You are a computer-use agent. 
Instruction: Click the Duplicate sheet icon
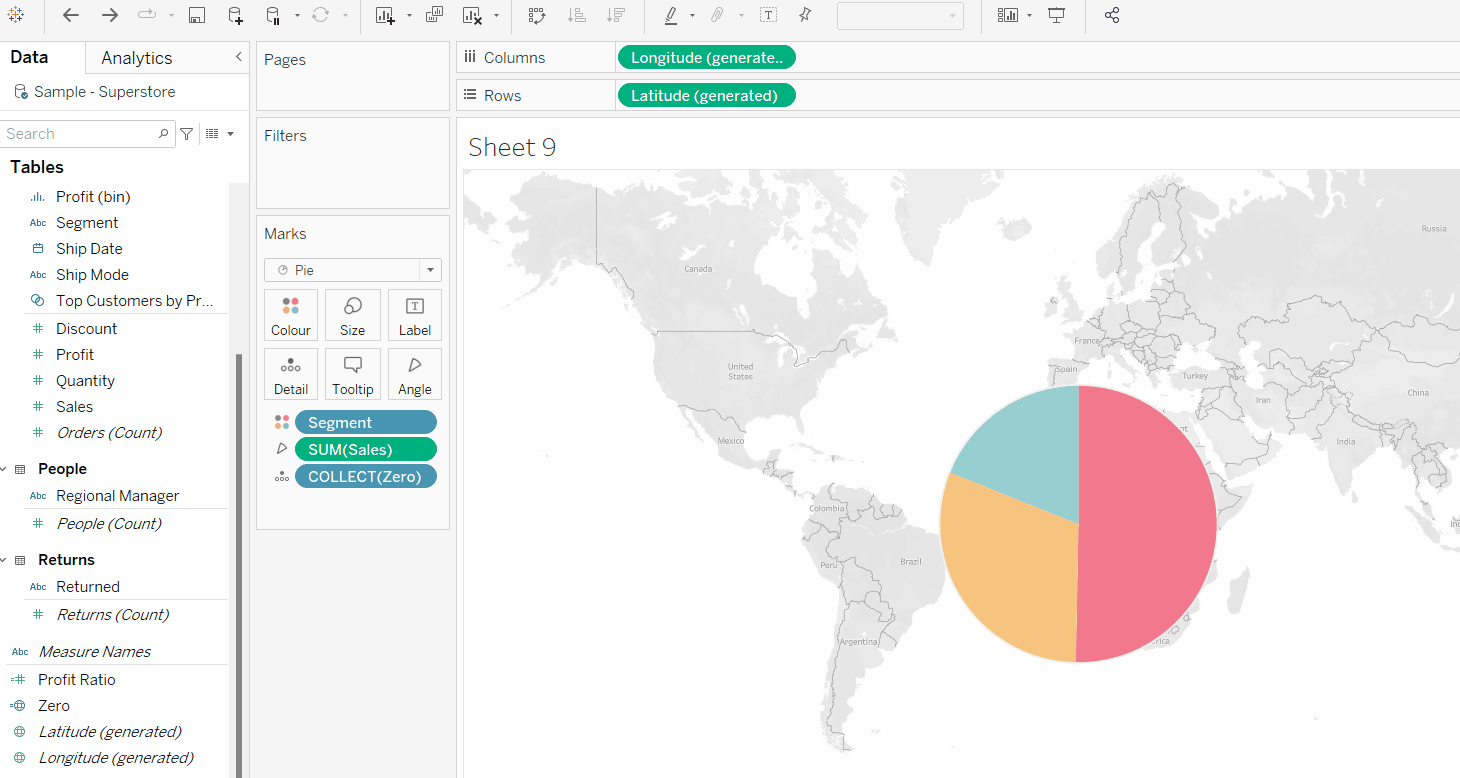coord(434,15)
